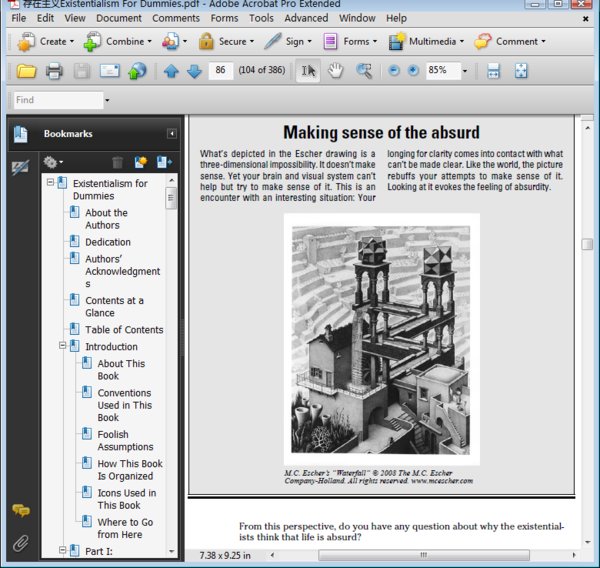Open the Create dropdown
The image size is (600, 568).
pyautogui.click(x=45, y=41)
